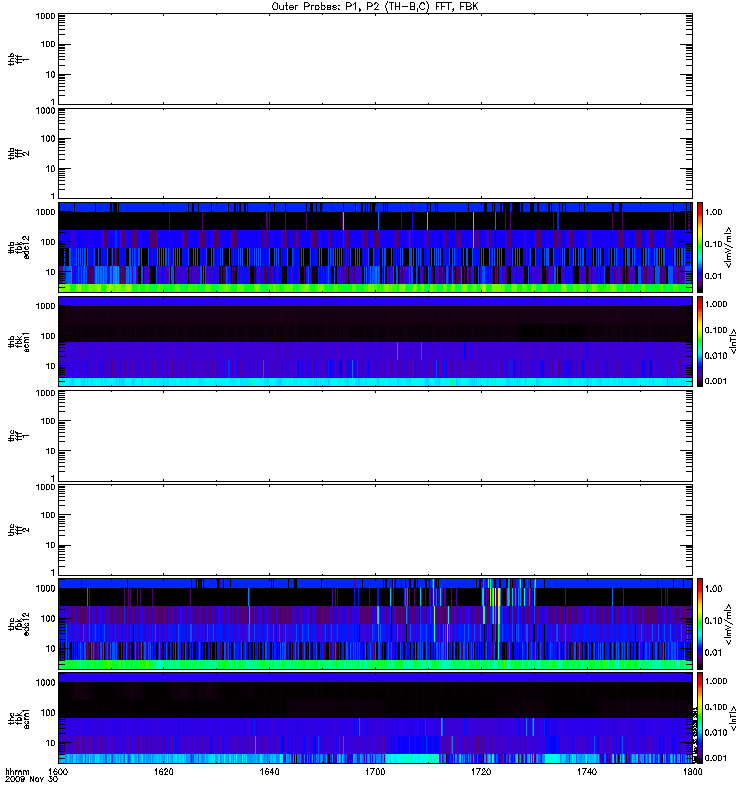Click the "1.00" label on thc edc12 color bar
The width and height of the screenshot is (750, 800).
(x=714, y=589)
